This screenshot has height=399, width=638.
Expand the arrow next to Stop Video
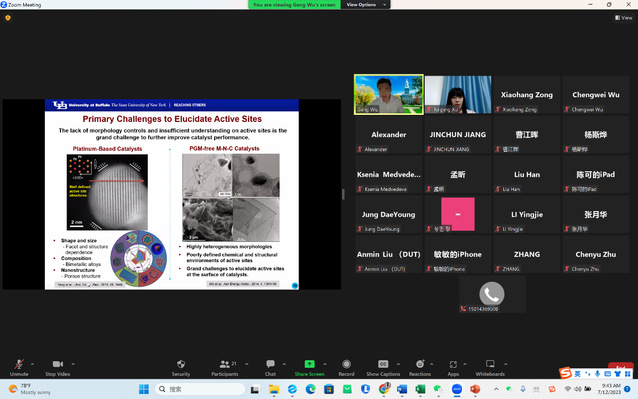tap(73, 364)
